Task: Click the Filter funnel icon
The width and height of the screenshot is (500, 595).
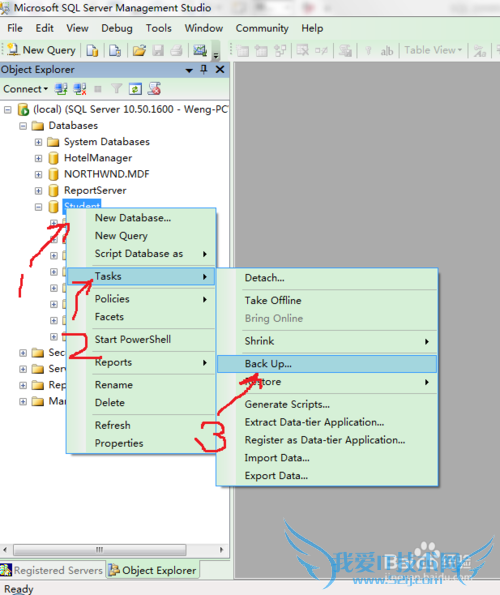Action: tap(116, 89)
